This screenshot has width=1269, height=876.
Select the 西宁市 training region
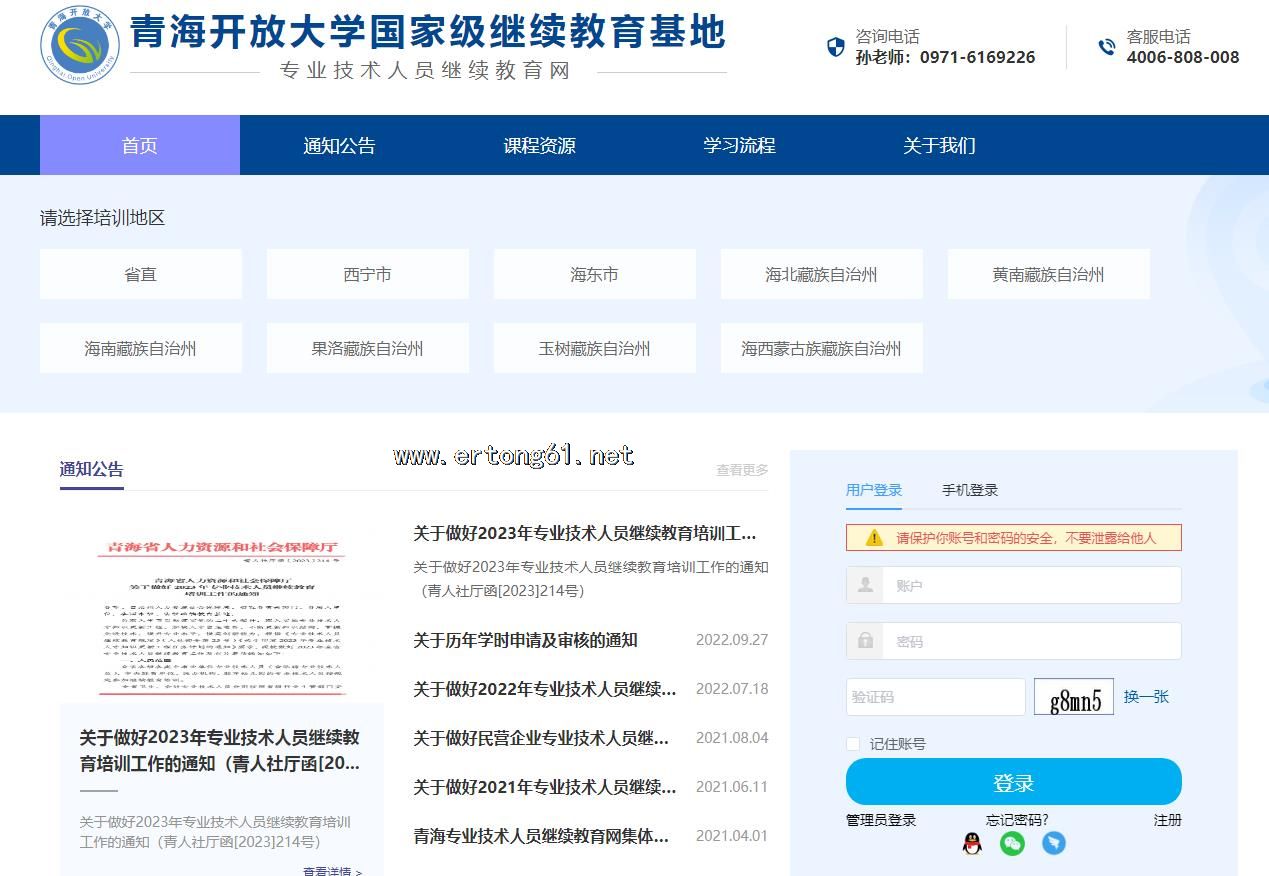(367, 274)
